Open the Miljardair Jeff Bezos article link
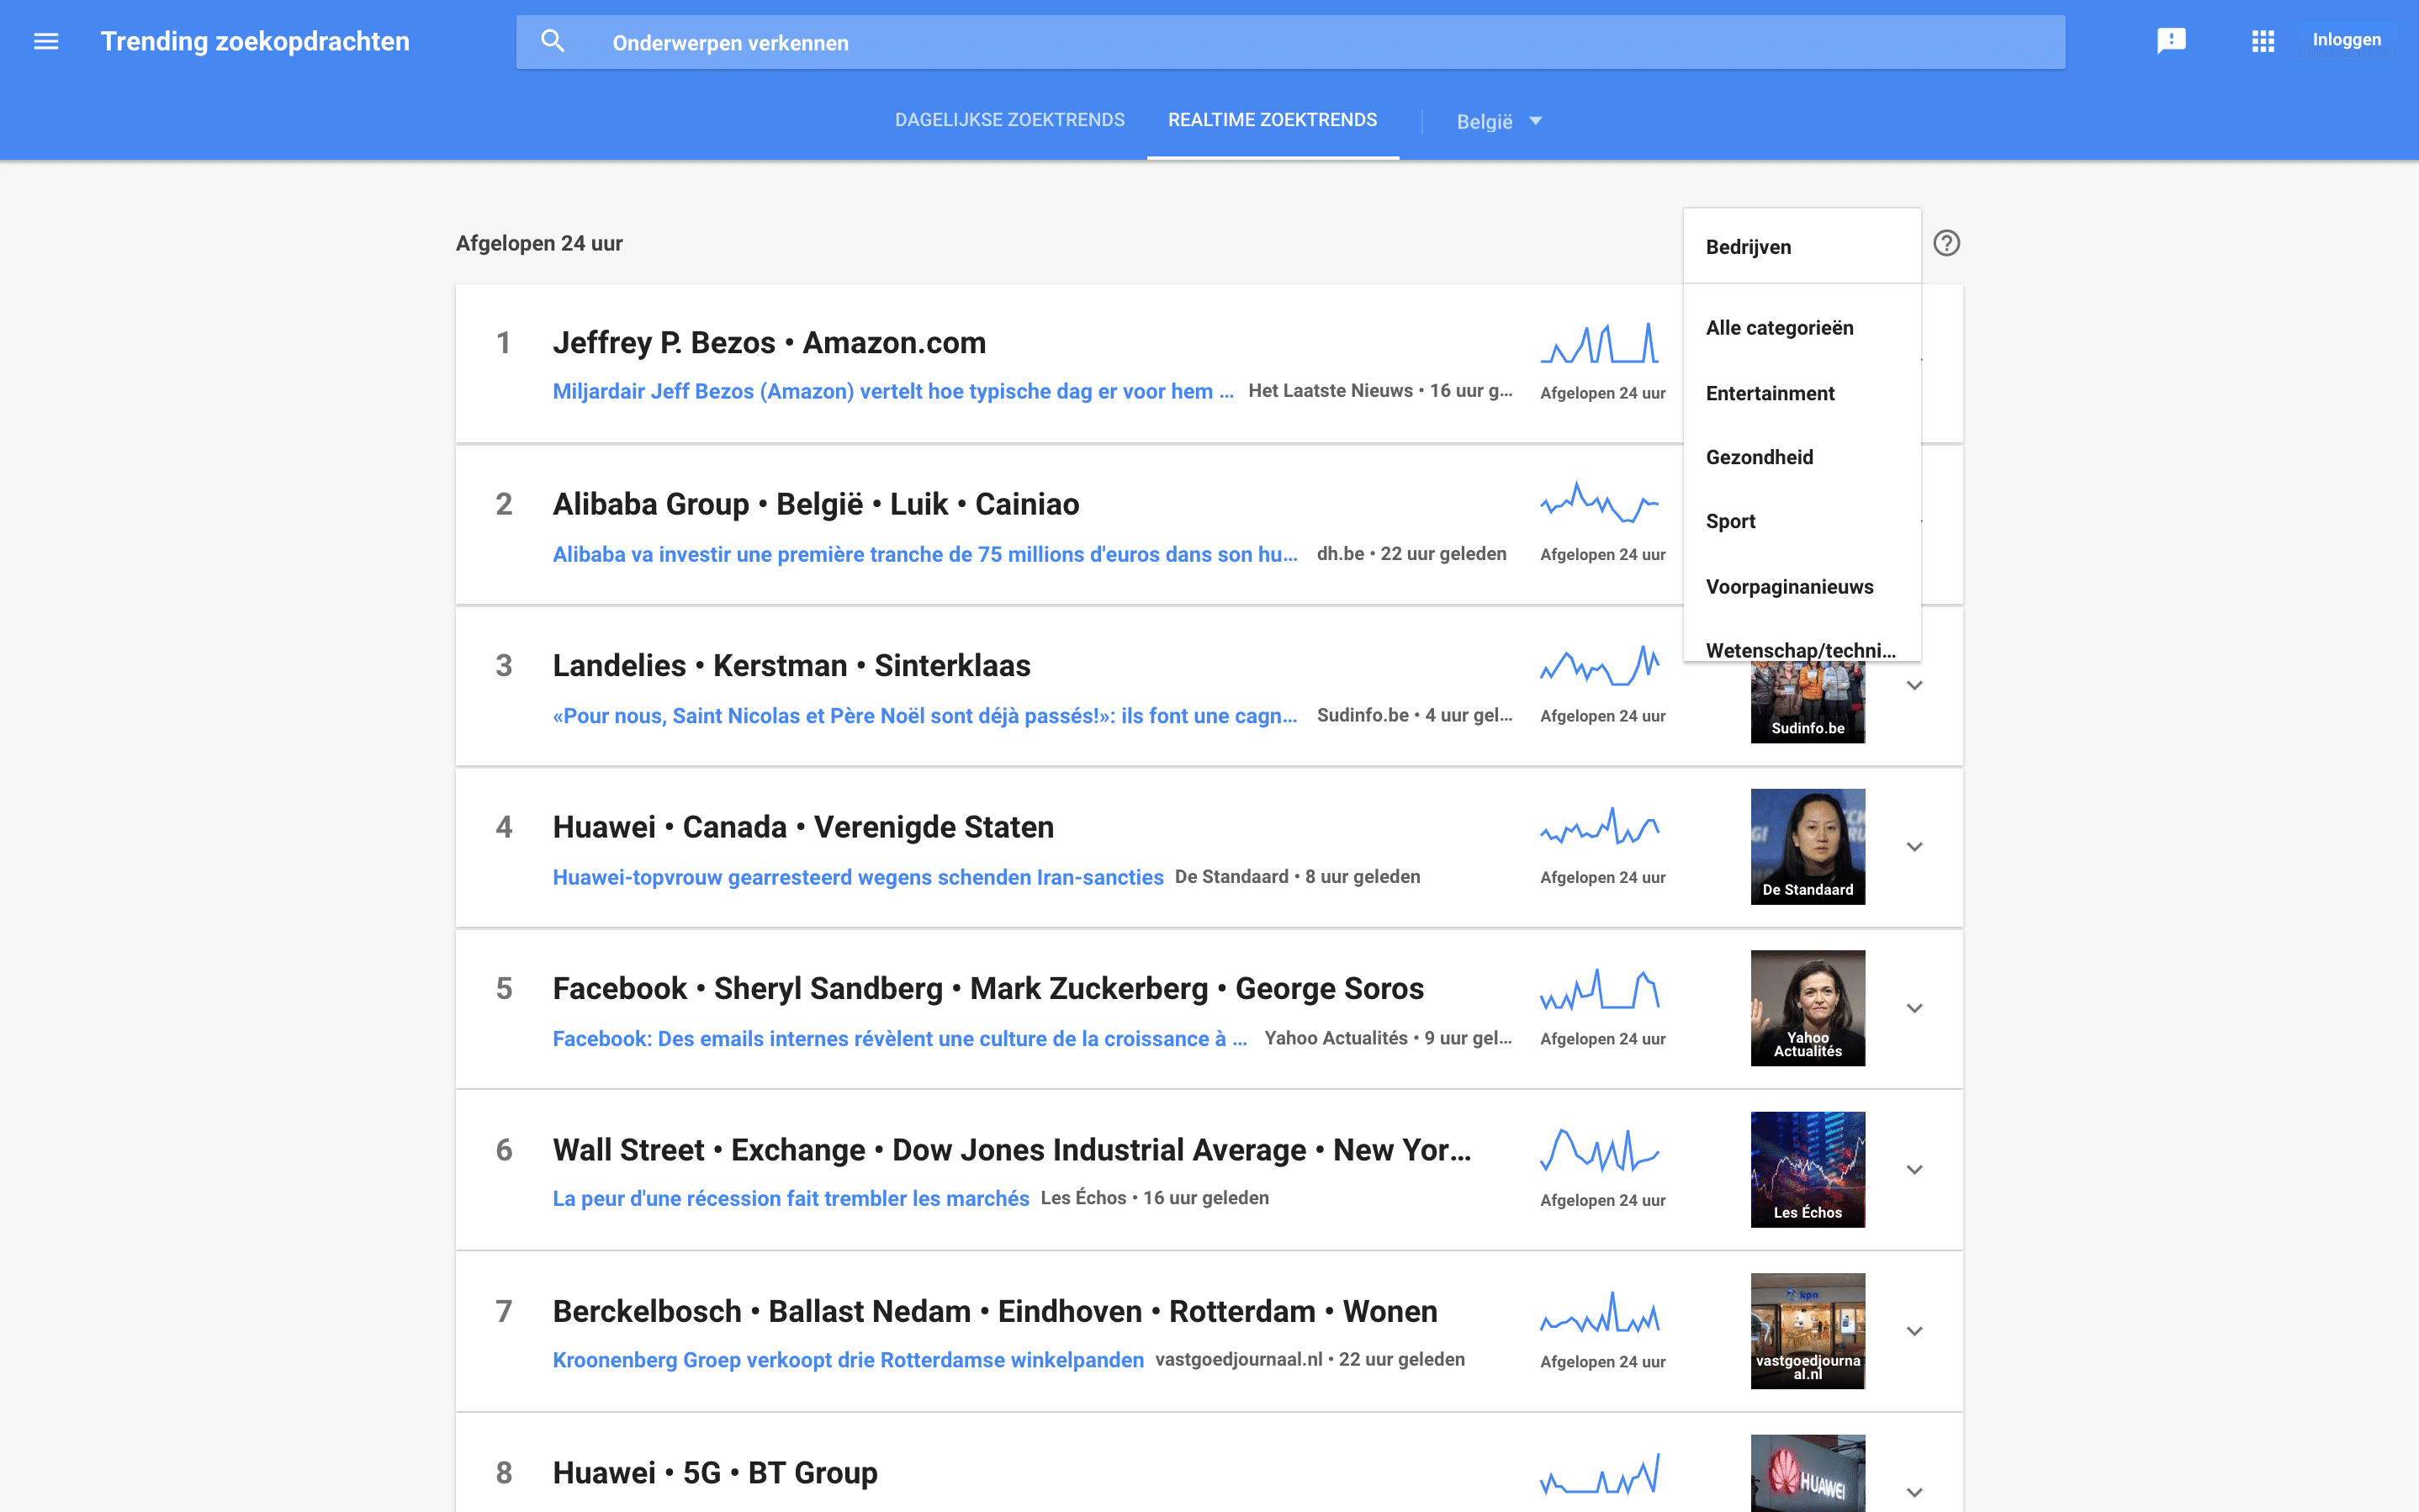This screenshot has height=1512, width=2419. [x=893, y=392]
